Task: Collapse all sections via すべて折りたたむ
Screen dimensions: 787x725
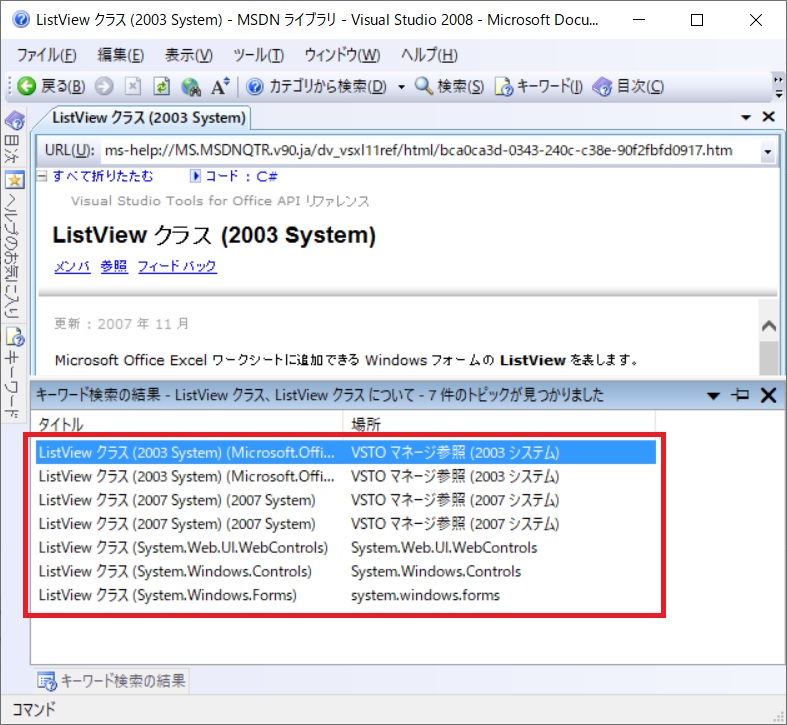Action: [x=96, y=176]
